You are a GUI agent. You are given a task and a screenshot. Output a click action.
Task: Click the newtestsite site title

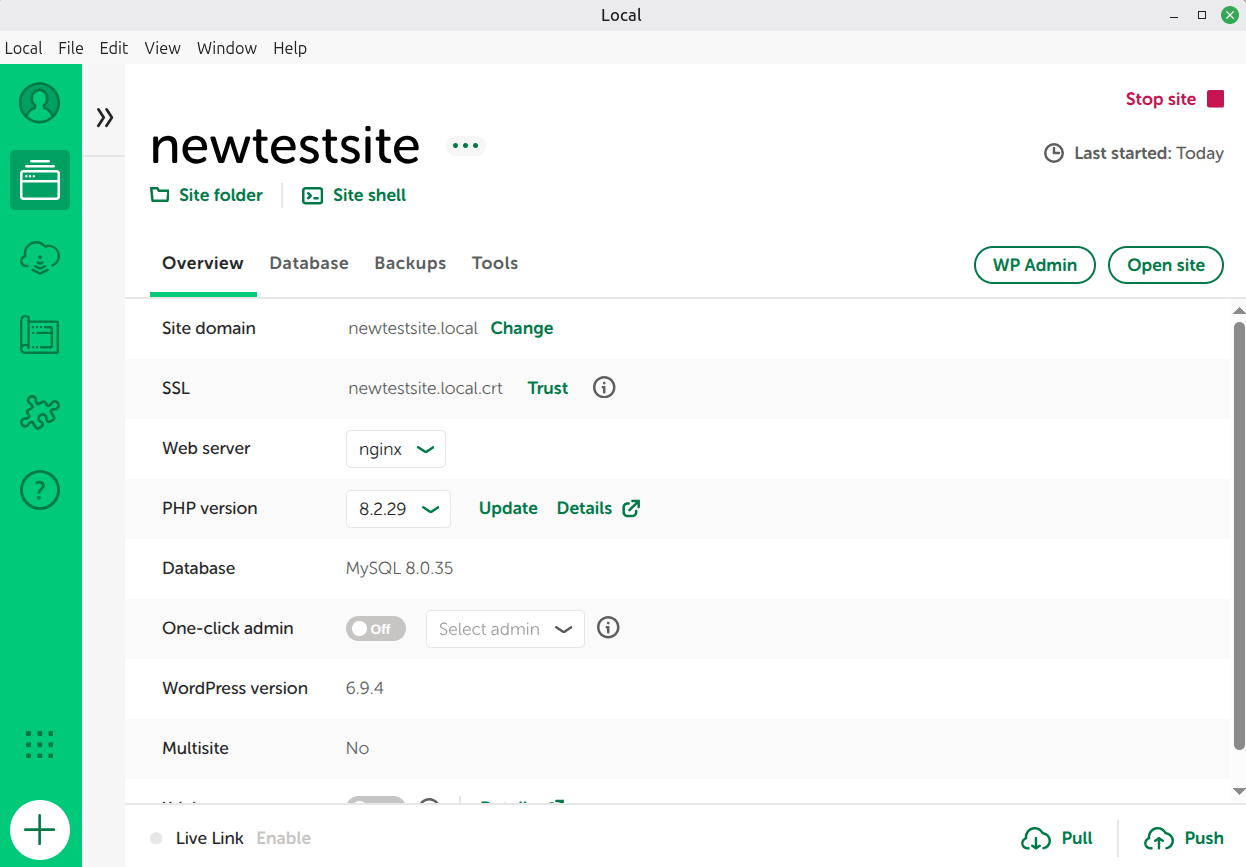285,146
